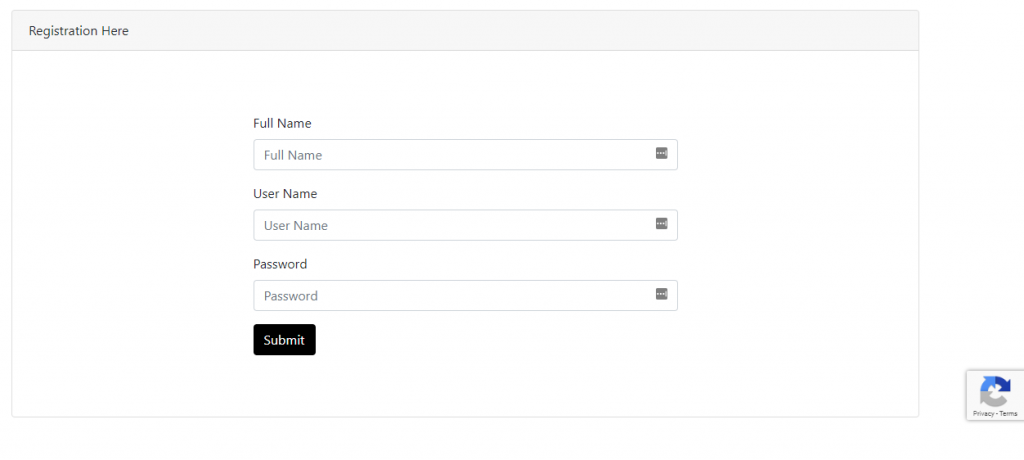Click the reCAPTCHA logo icon
Viewport: 1024px width, 460px height.
click(995, 391)
